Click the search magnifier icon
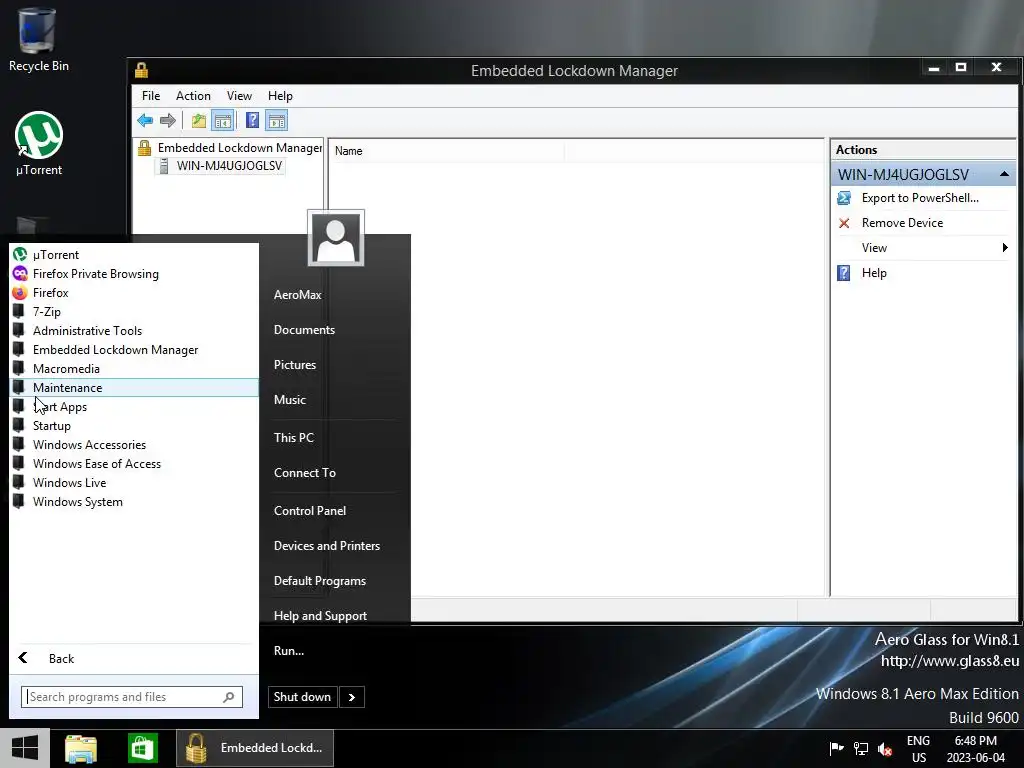Image resolution: width=1024 pixels, height=768 pixels. click(229, 697)
